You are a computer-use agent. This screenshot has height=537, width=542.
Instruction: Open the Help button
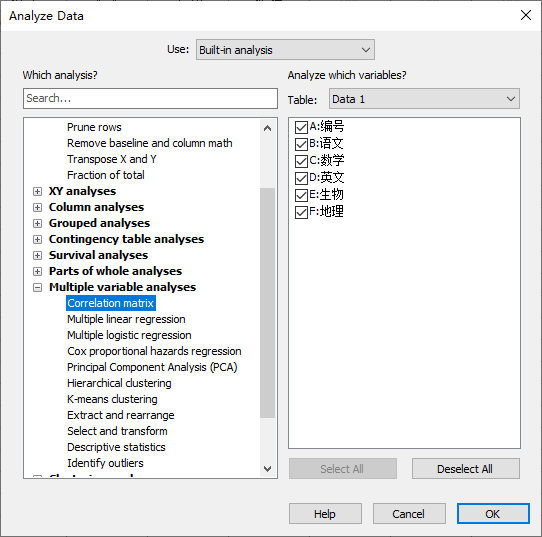pyautogui.click(x=325, y=514)
